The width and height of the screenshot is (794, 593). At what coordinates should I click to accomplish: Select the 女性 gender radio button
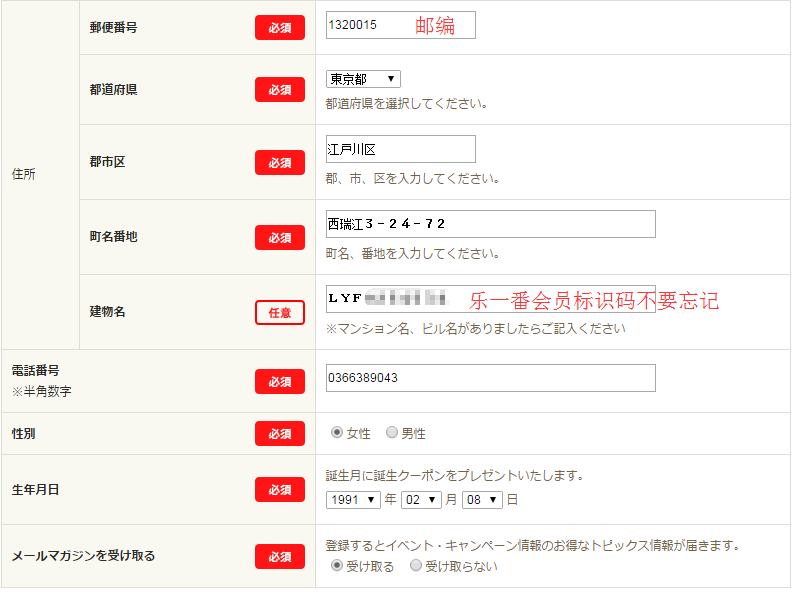click(x=337, y=433)
